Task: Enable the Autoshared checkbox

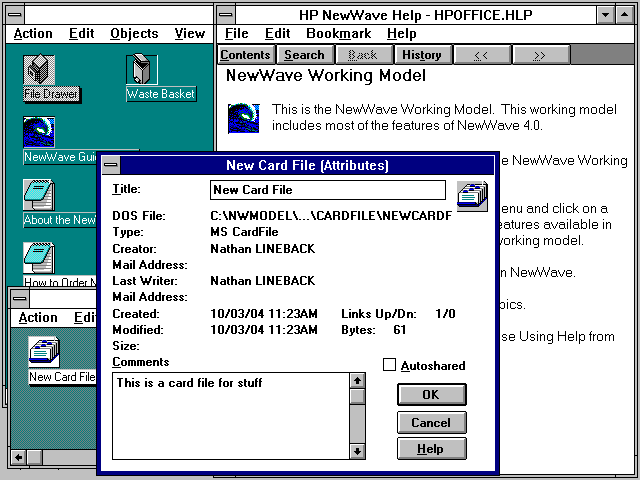Action: pos(390,366)
